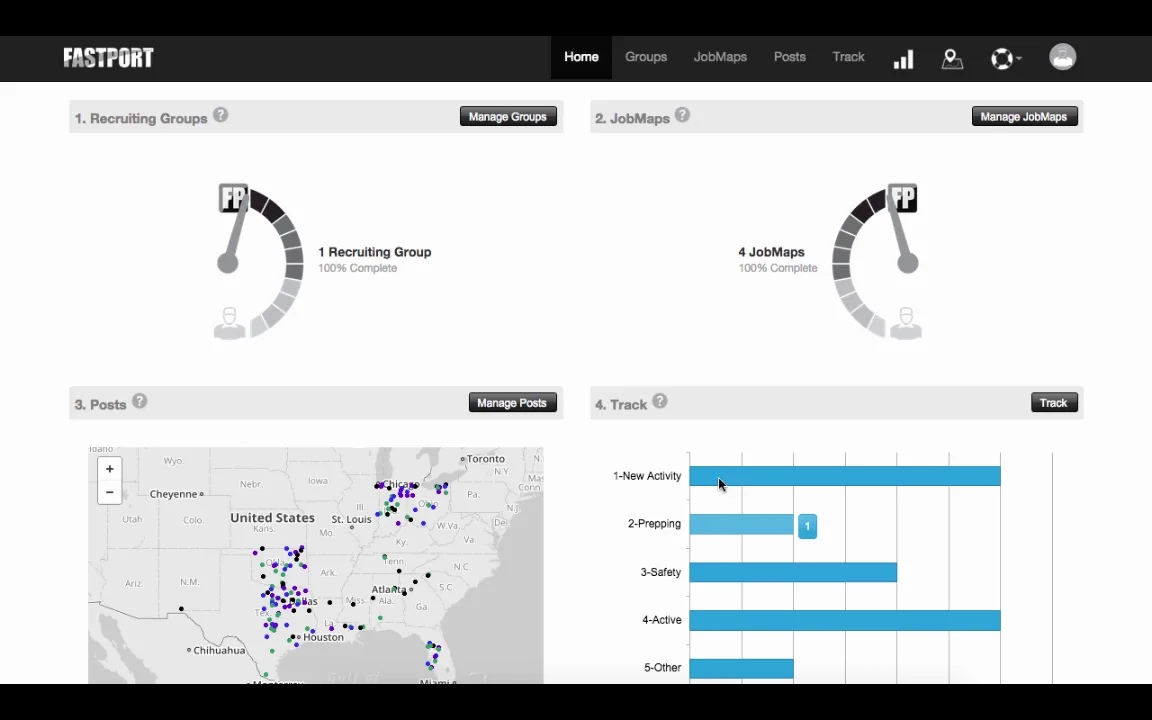This screenshot has height=720, width=1152.
Task: Click the St. Louis label on map
Action: pyautogui.click(x=351, y=519)
